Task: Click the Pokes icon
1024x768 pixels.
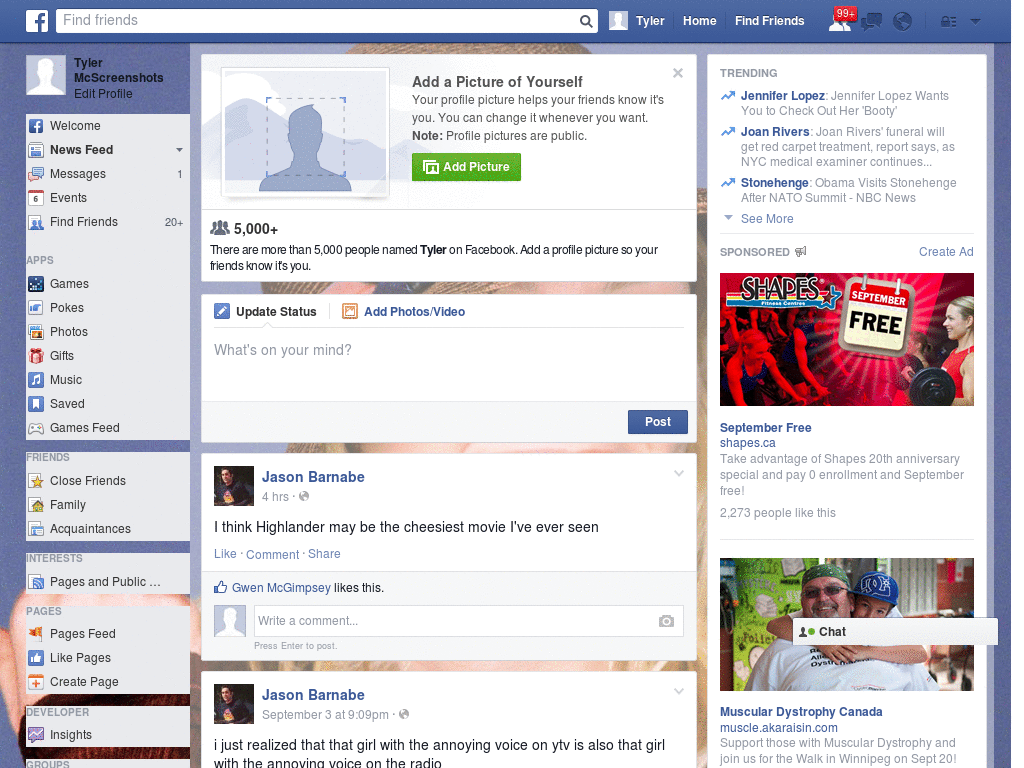Action: point(36,308)
